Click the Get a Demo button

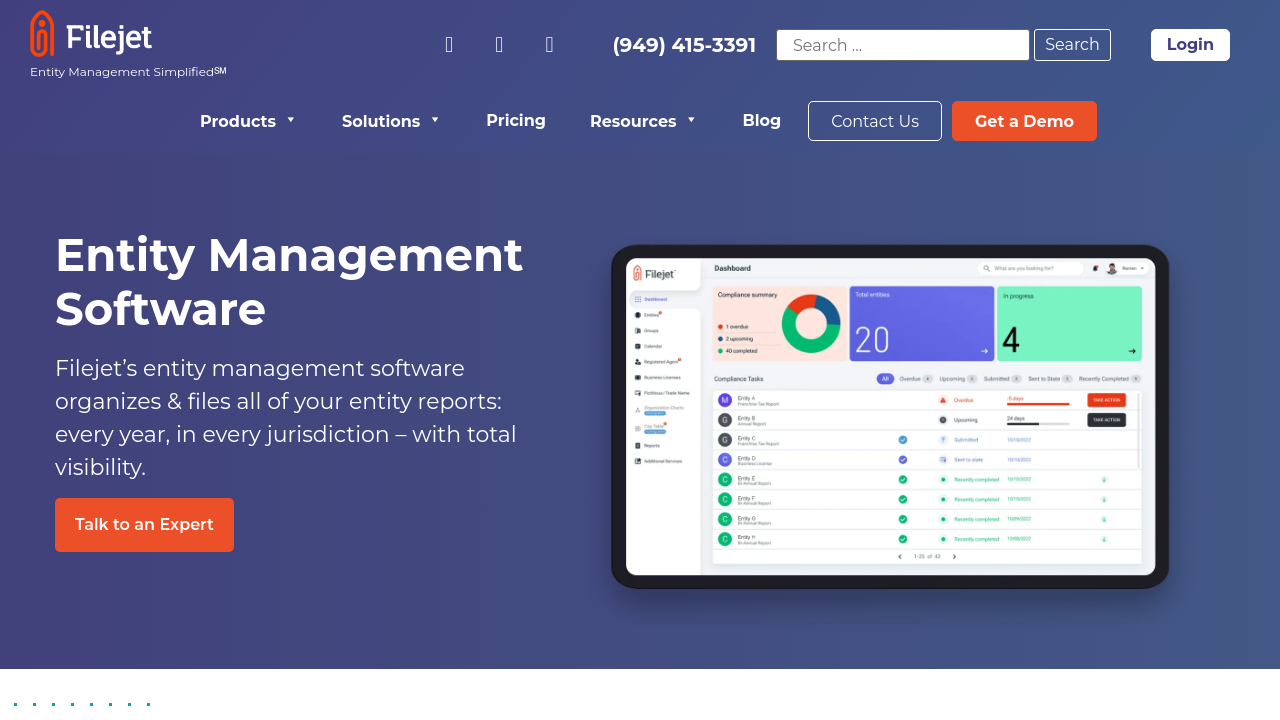pos(1024,120)
